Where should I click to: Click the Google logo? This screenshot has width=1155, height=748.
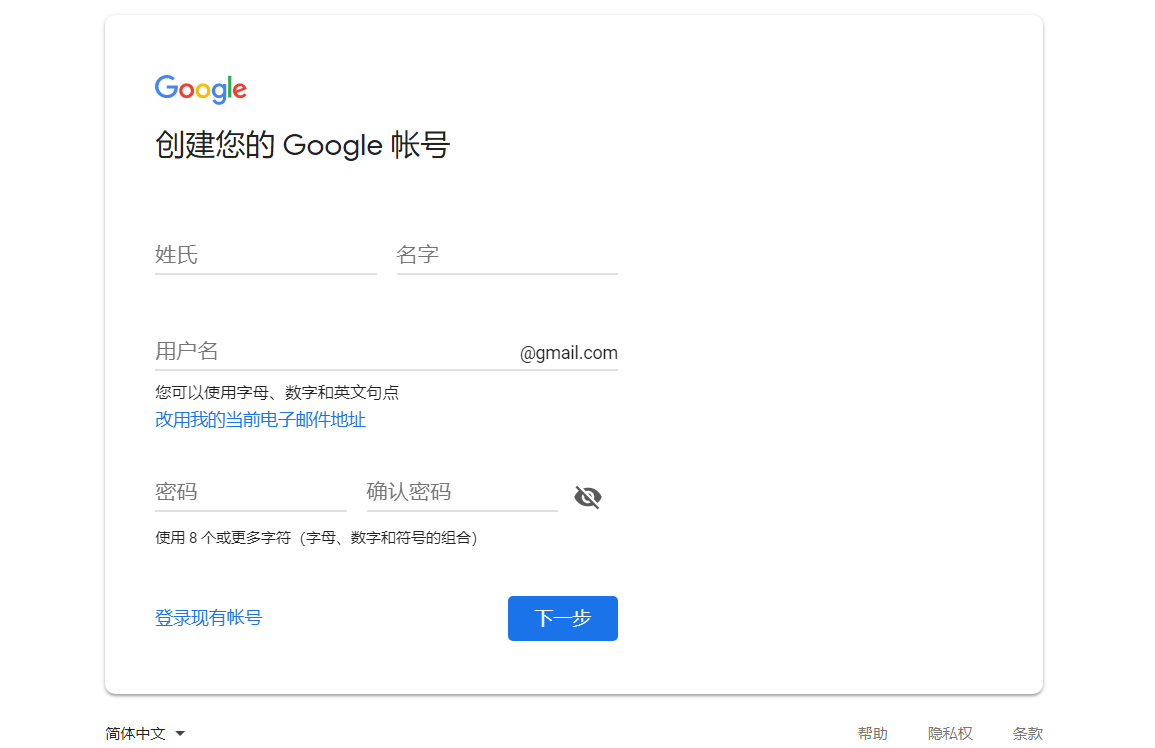click(x=200, y=88)
